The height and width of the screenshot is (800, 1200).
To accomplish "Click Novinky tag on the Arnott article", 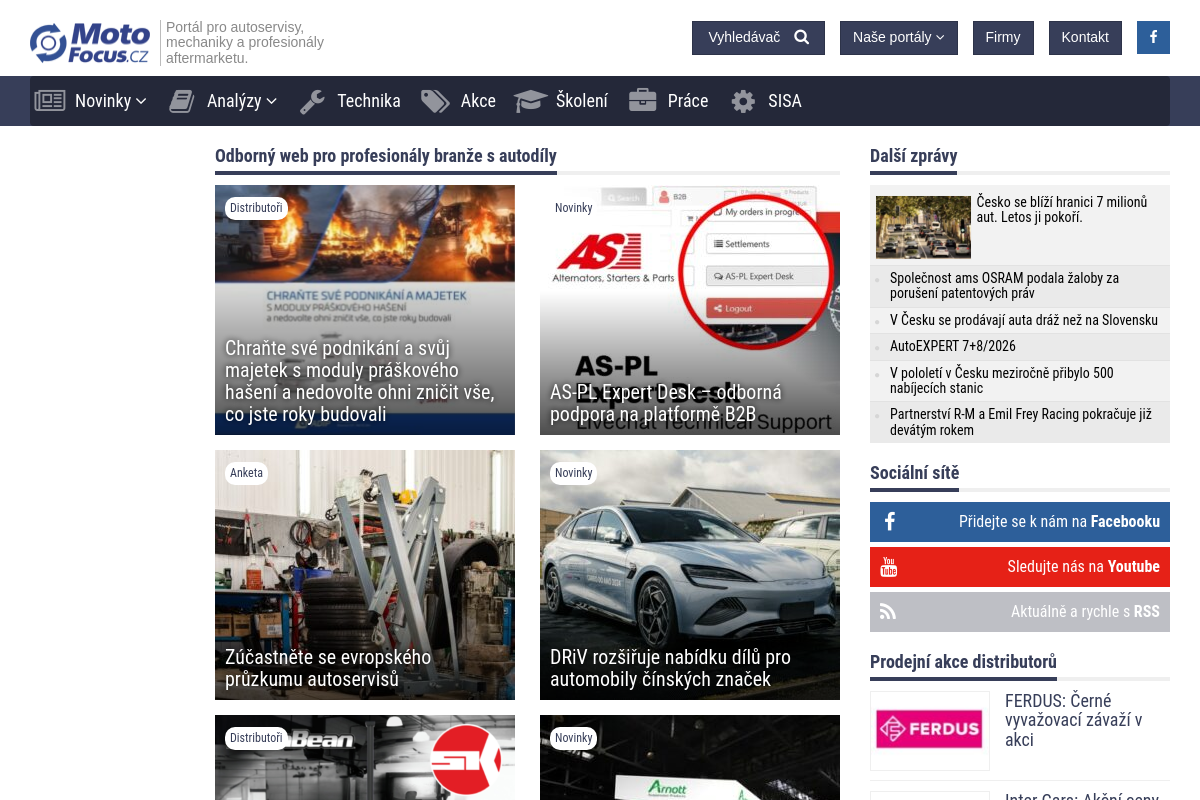I will pos(574,738).
